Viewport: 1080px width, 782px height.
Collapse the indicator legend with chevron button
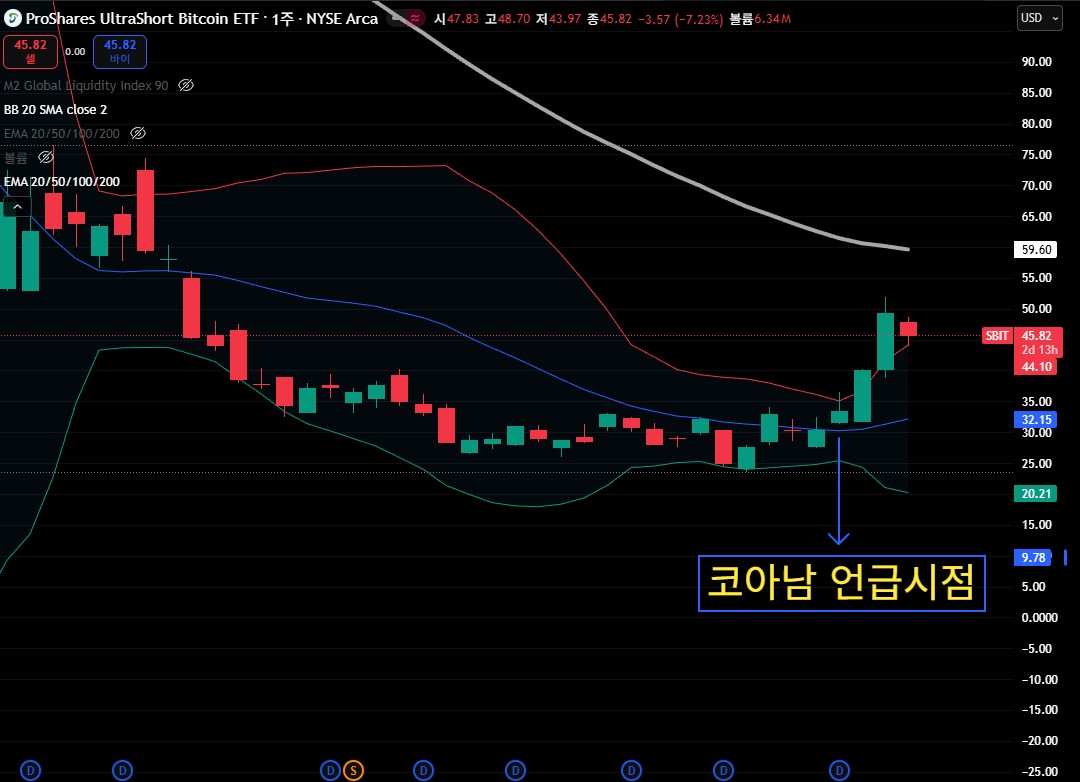click(x=17, y=207)
